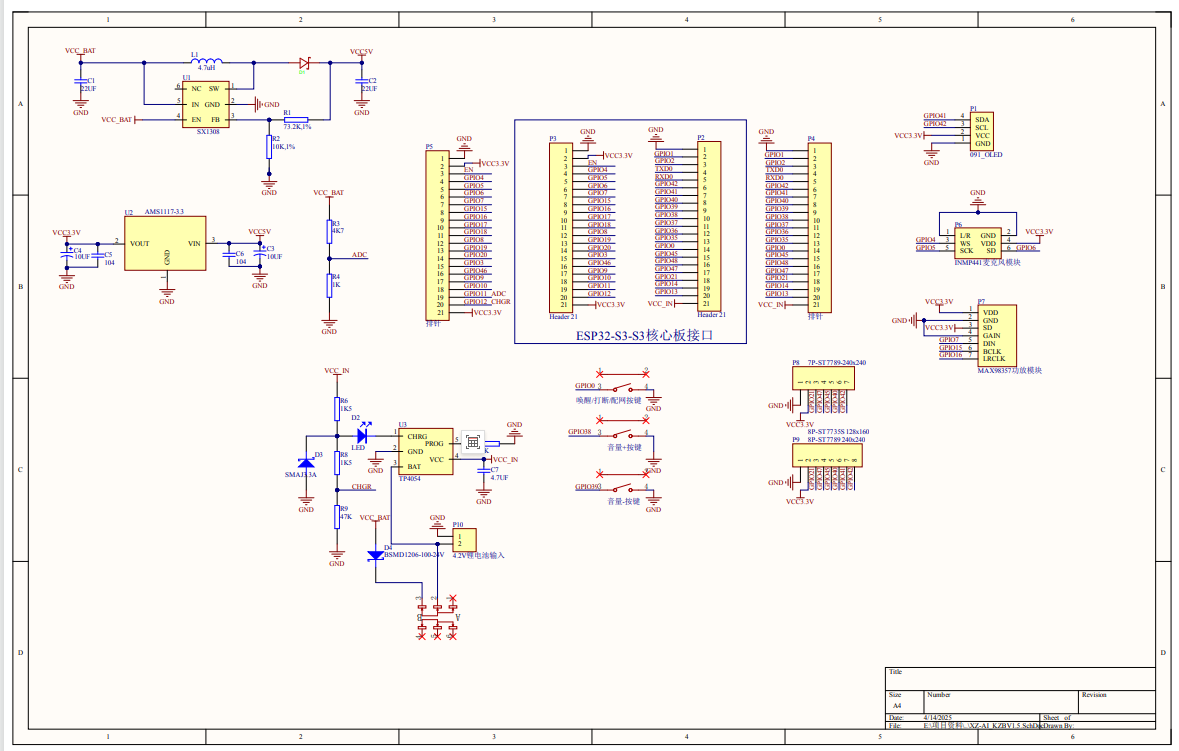Click the SMAJ3.3A TVS diode D3
This screenshot has height=751, width=1179.
tap(306, 467)
